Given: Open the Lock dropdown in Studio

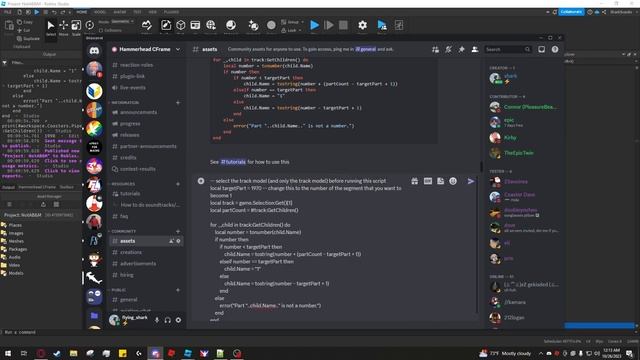Looking at the screenshot, I should tap(291, 30).
